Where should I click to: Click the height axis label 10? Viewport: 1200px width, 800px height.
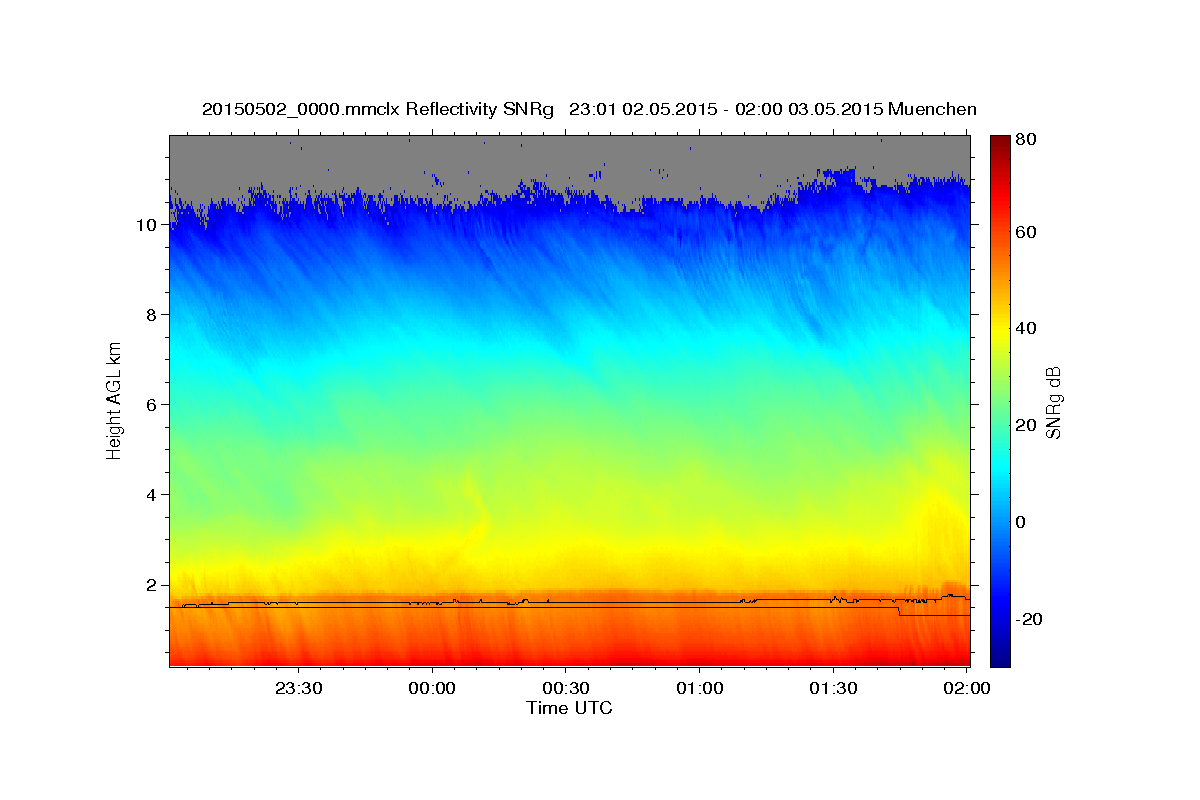[149, 225]
